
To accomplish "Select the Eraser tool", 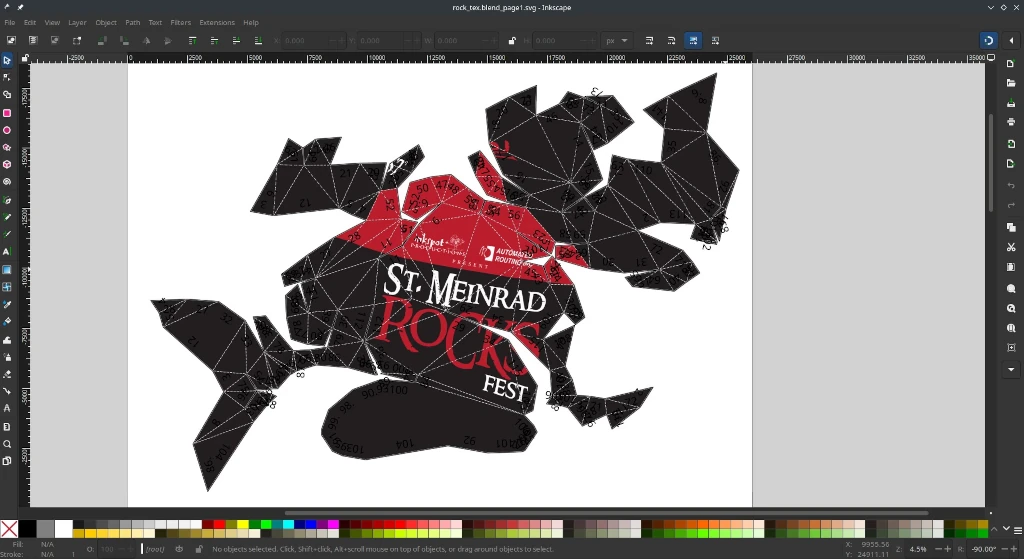I will (7, 374).
